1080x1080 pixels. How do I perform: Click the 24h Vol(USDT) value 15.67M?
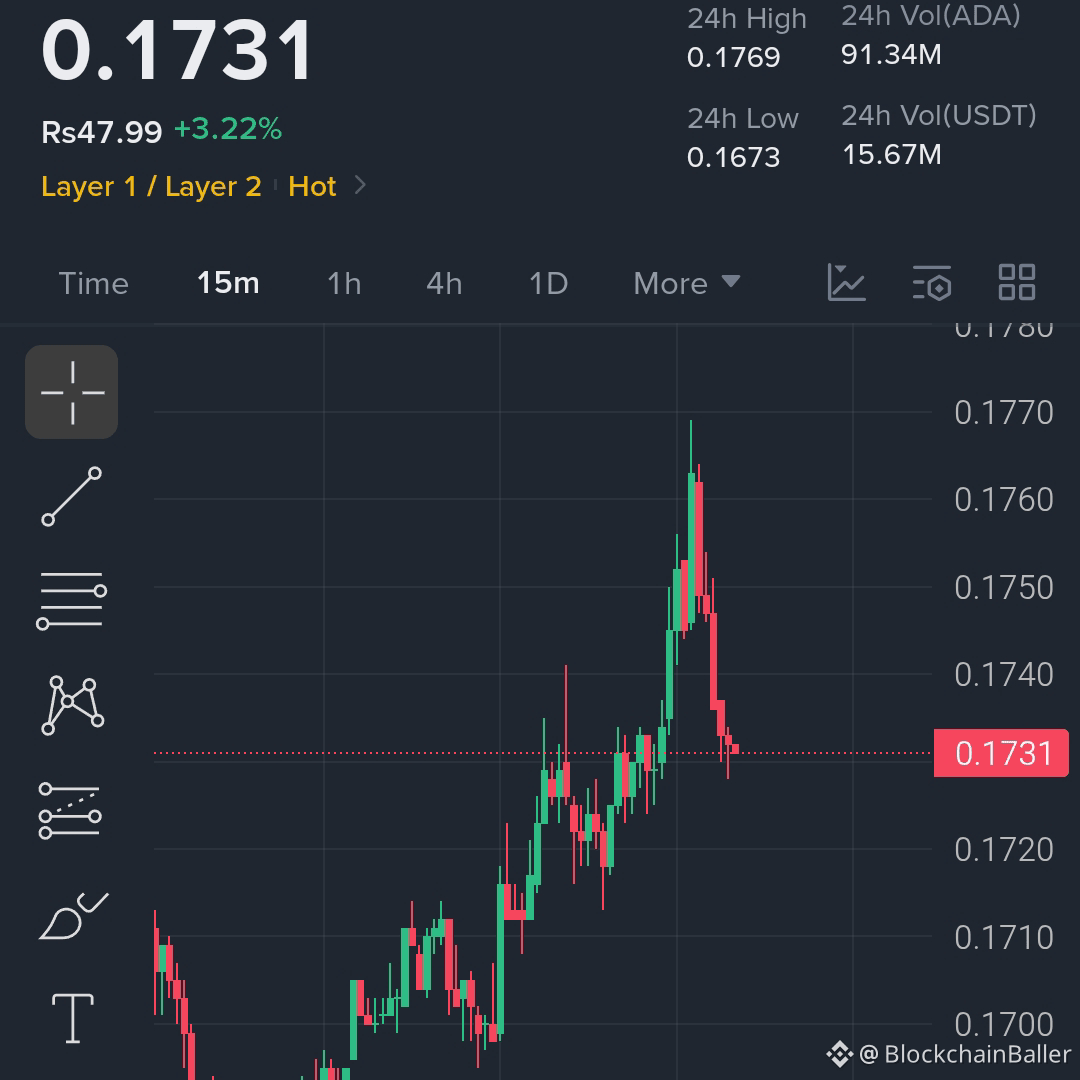tap(892, 154)
